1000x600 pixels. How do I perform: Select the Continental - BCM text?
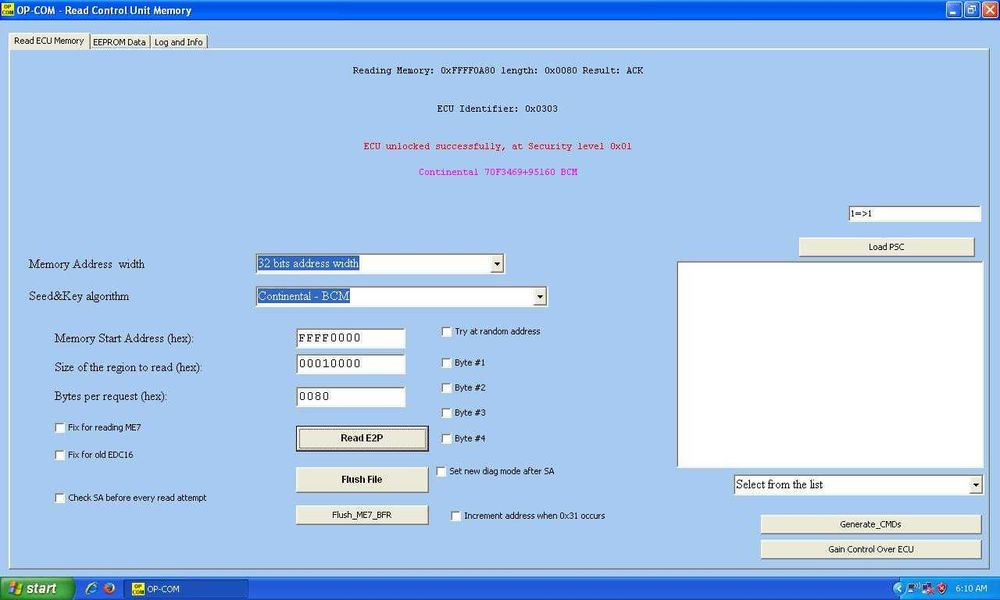click(x=304, y=296)
